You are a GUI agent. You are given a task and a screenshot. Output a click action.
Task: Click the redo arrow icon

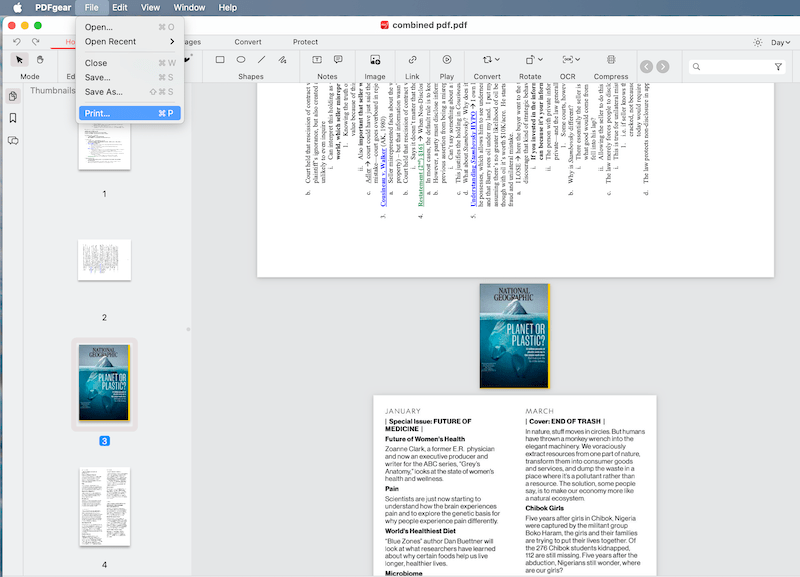pyautogui.click(x=35, y=41)
